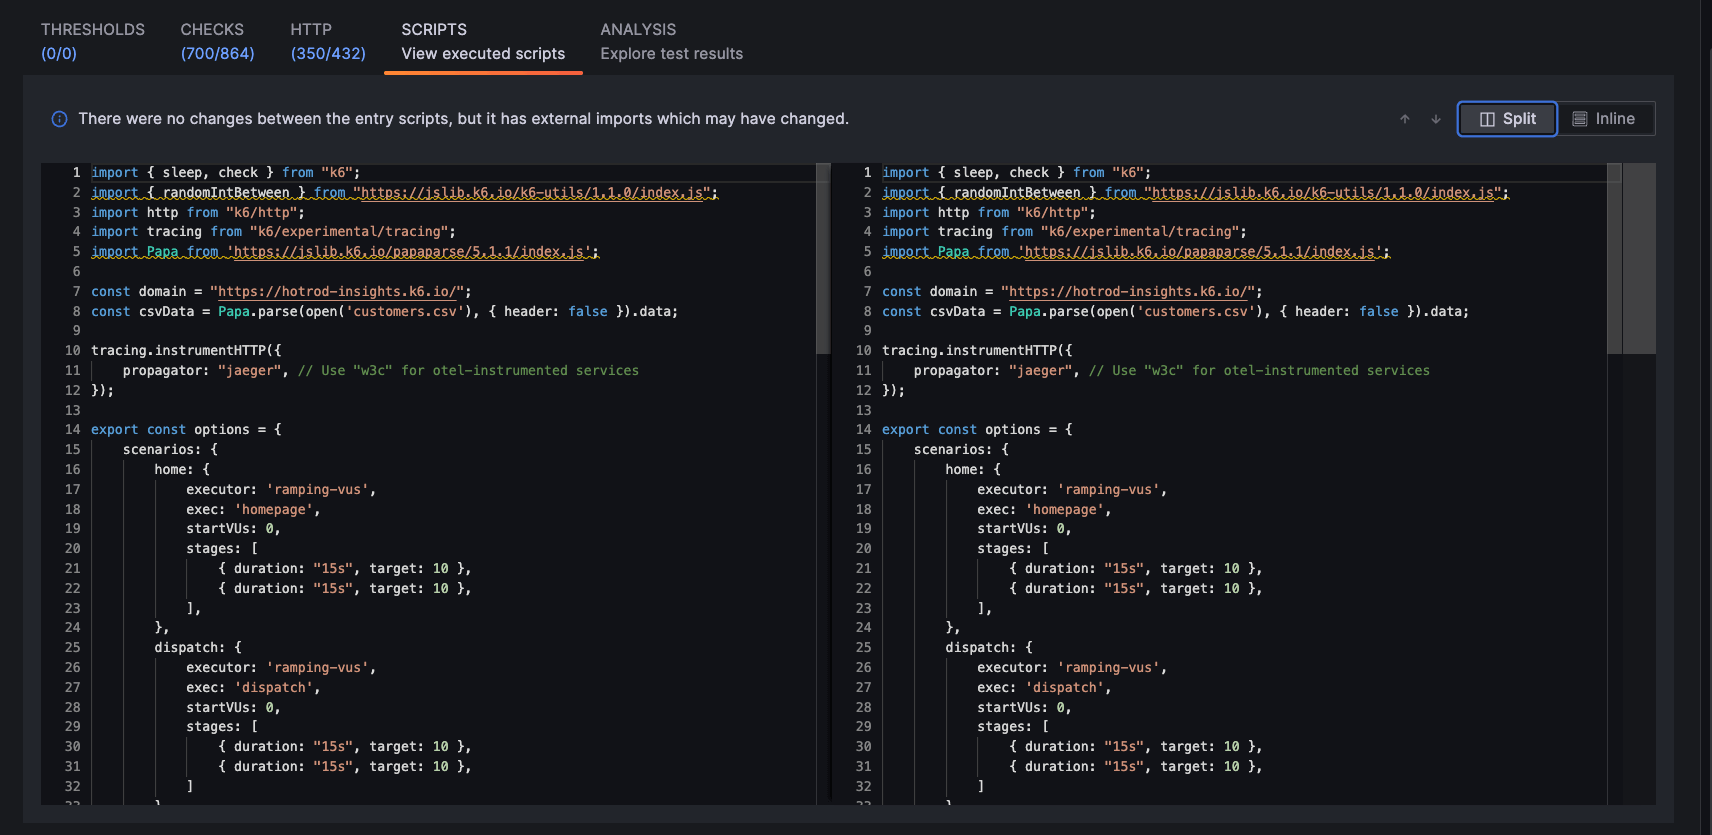Click right pane vertical scrollbar
This screenshot has width=1712, height=835.
click(1614, 260)
